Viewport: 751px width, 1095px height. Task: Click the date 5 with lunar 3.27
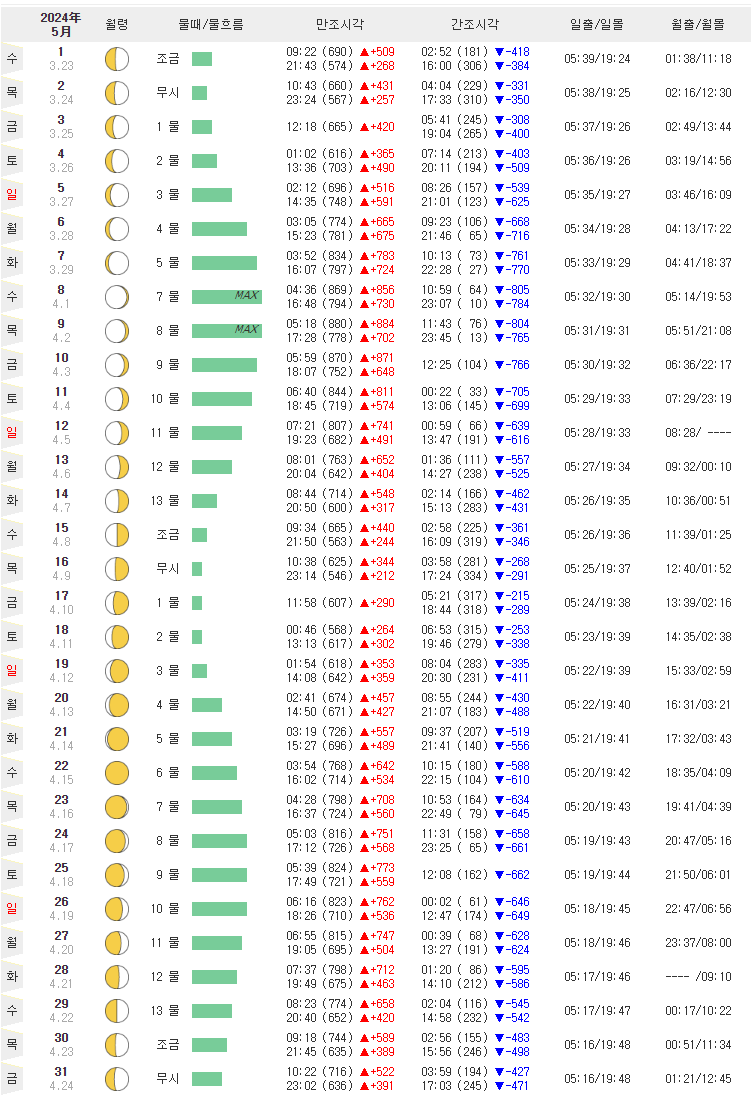click(x=61, y=195)
